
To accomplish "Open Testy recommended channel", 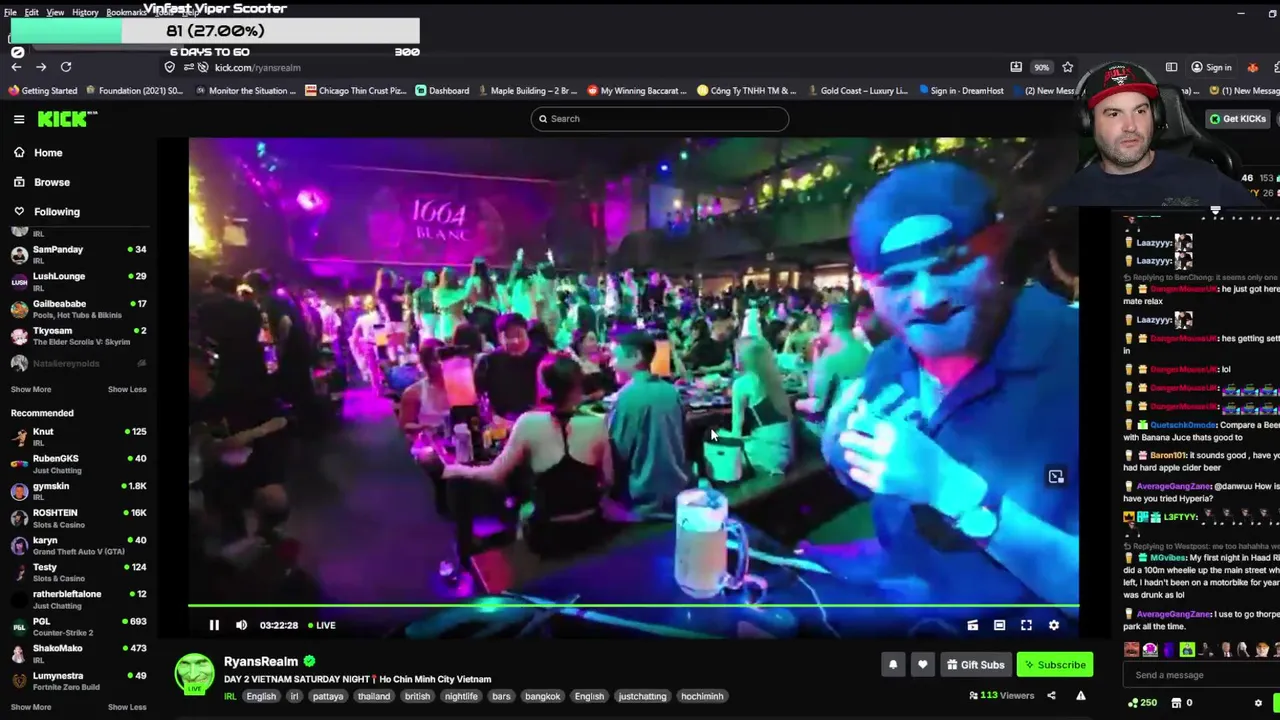I will coord(78,571).
